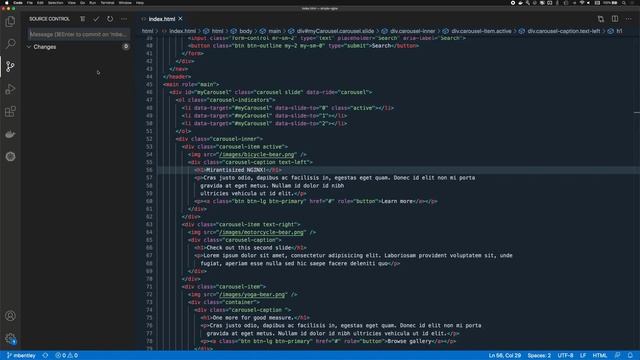
Task: Select the Source Control activity bar icon
Action: (10, 66)
